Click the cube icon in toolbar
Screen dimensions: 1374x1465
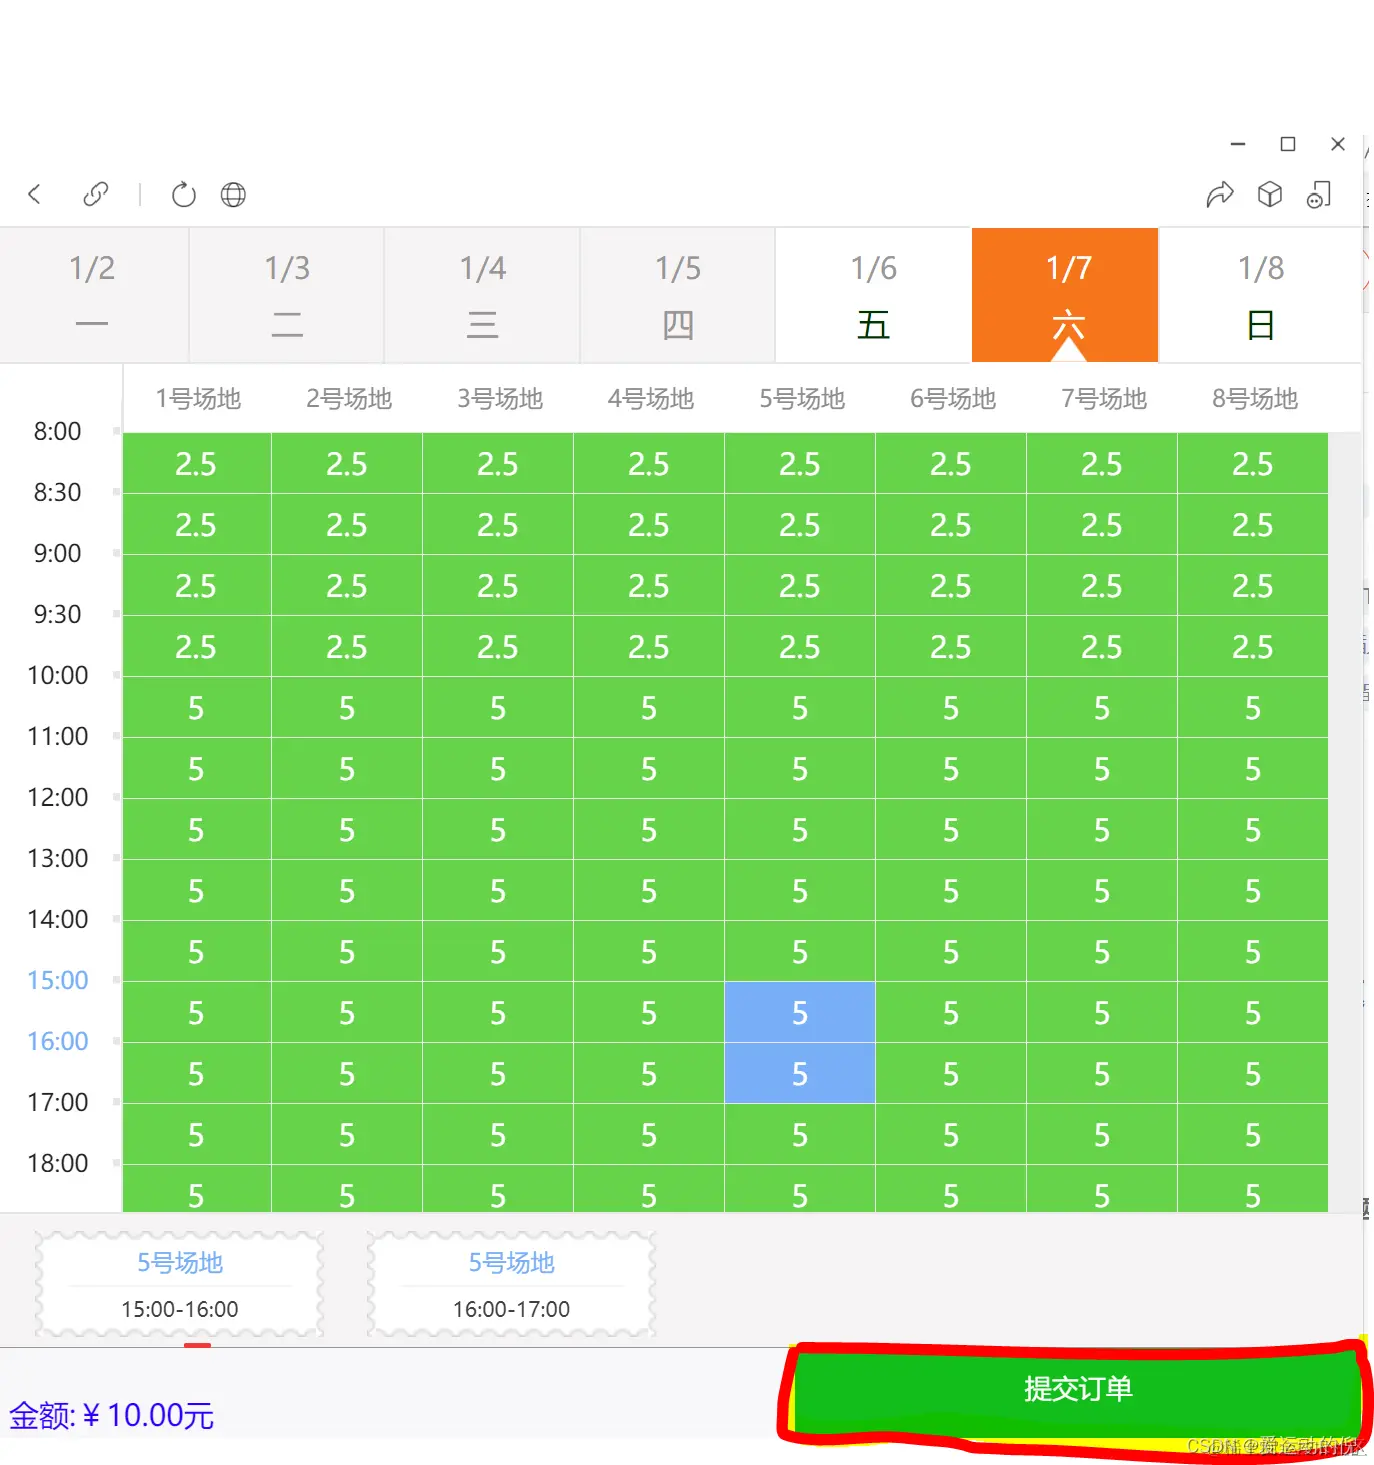(1270, 194)
